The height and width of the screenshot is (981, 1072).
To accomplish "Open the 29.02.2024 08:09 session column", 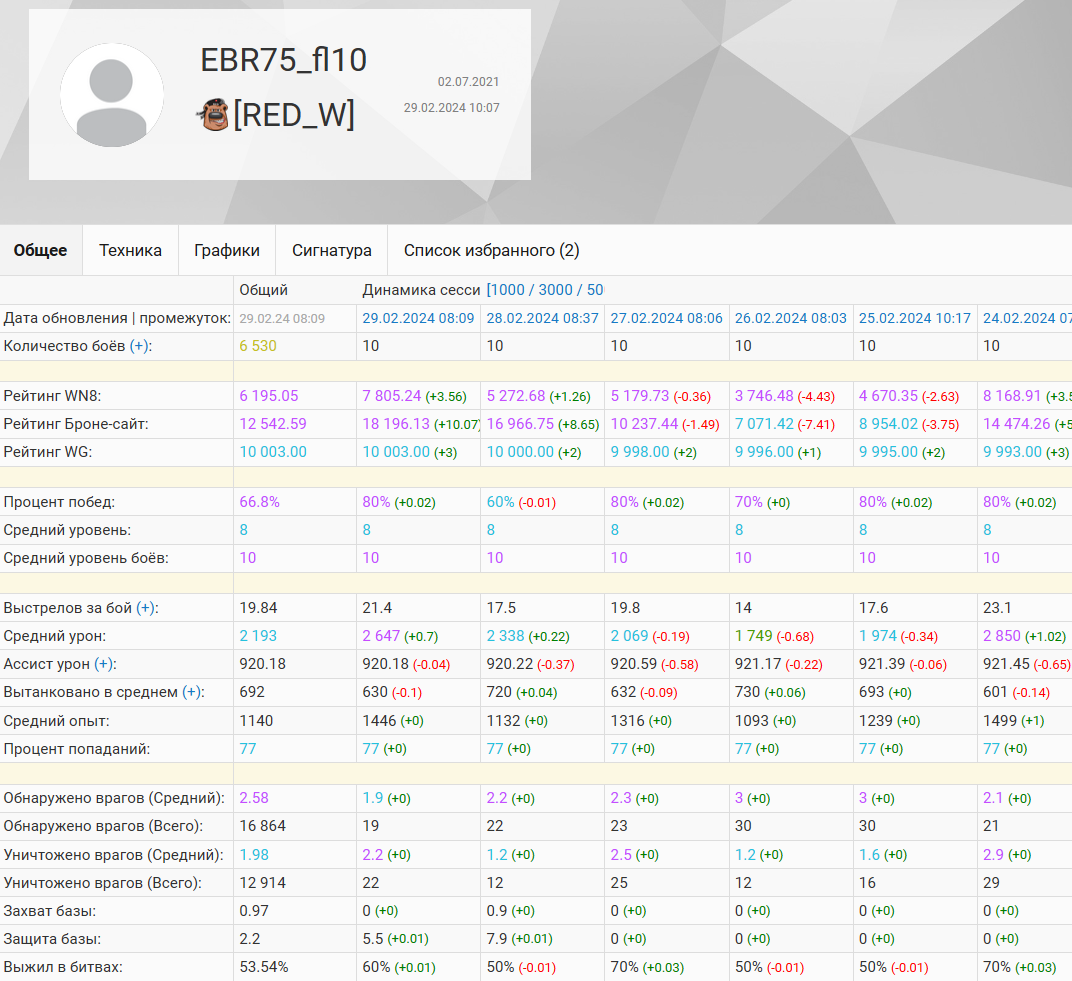I will coord(418,318).
